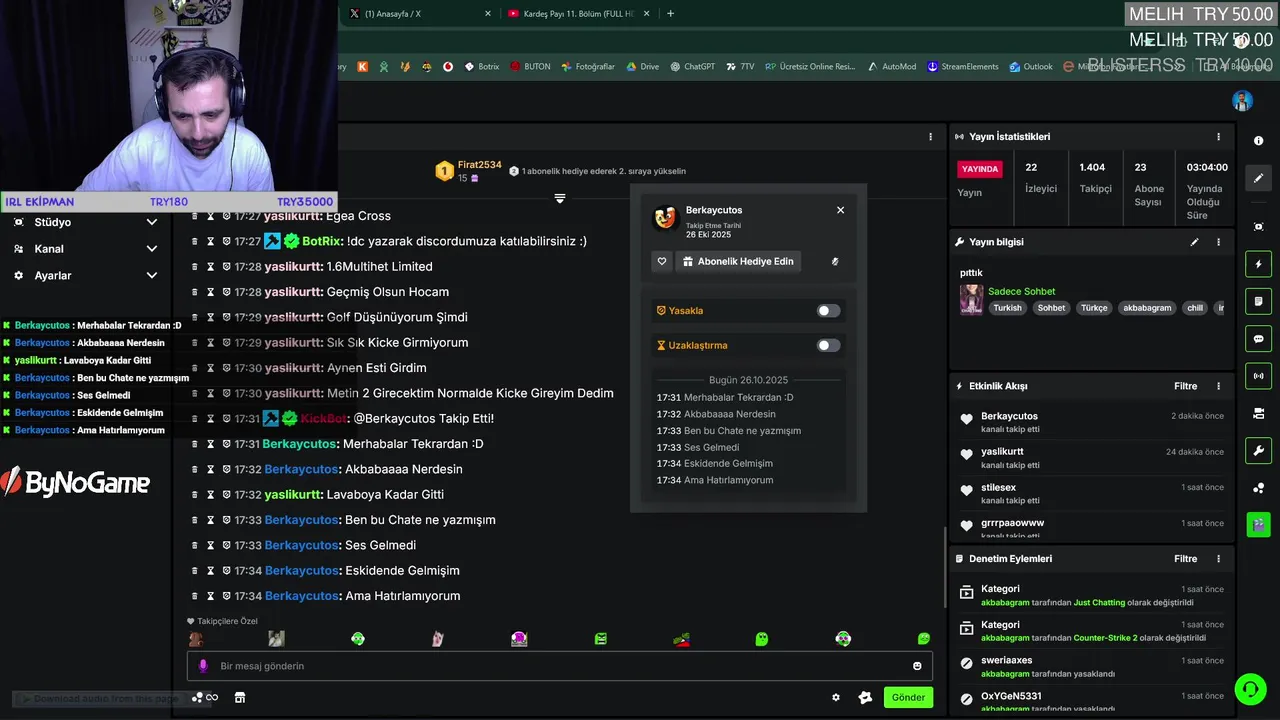The height and width of the screenshot is (720, 1280).
Task: Edit stream info with pencil icon
Action: [1194, 242]
